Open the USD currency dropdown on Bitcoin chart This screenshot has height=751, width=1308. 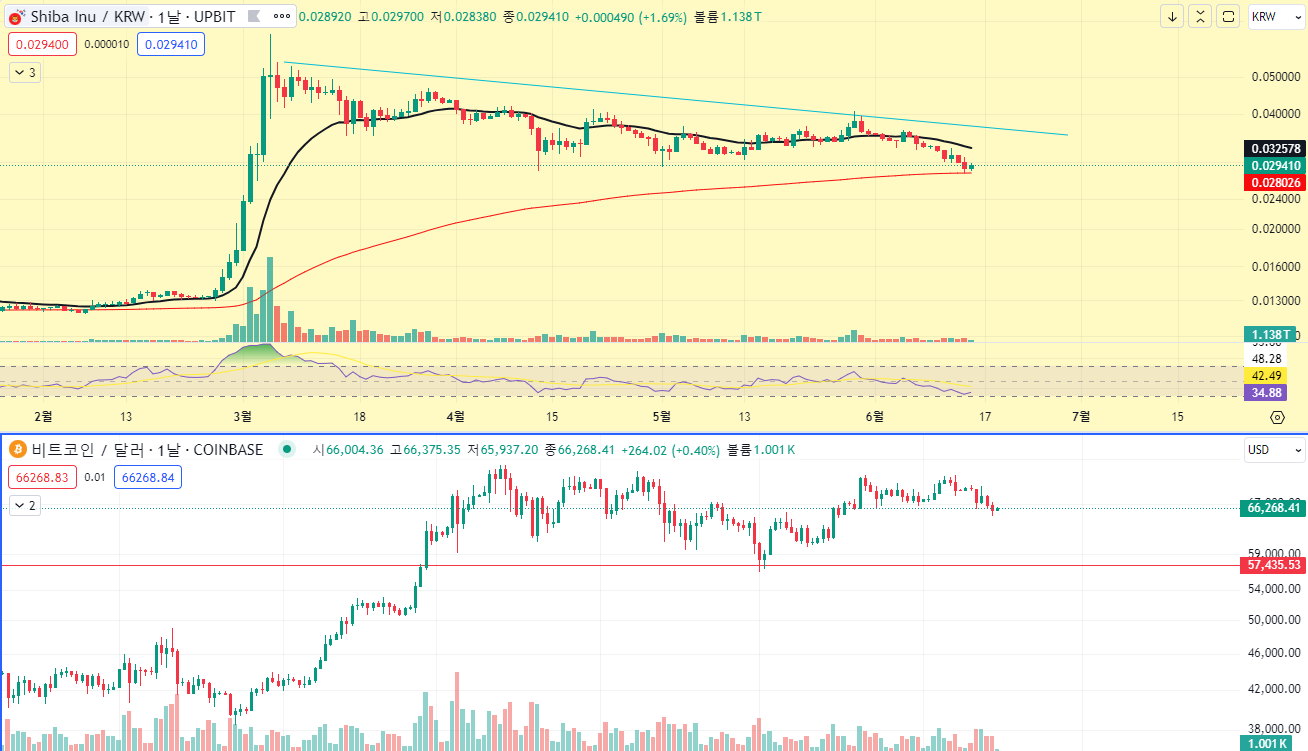(1274, 450)
